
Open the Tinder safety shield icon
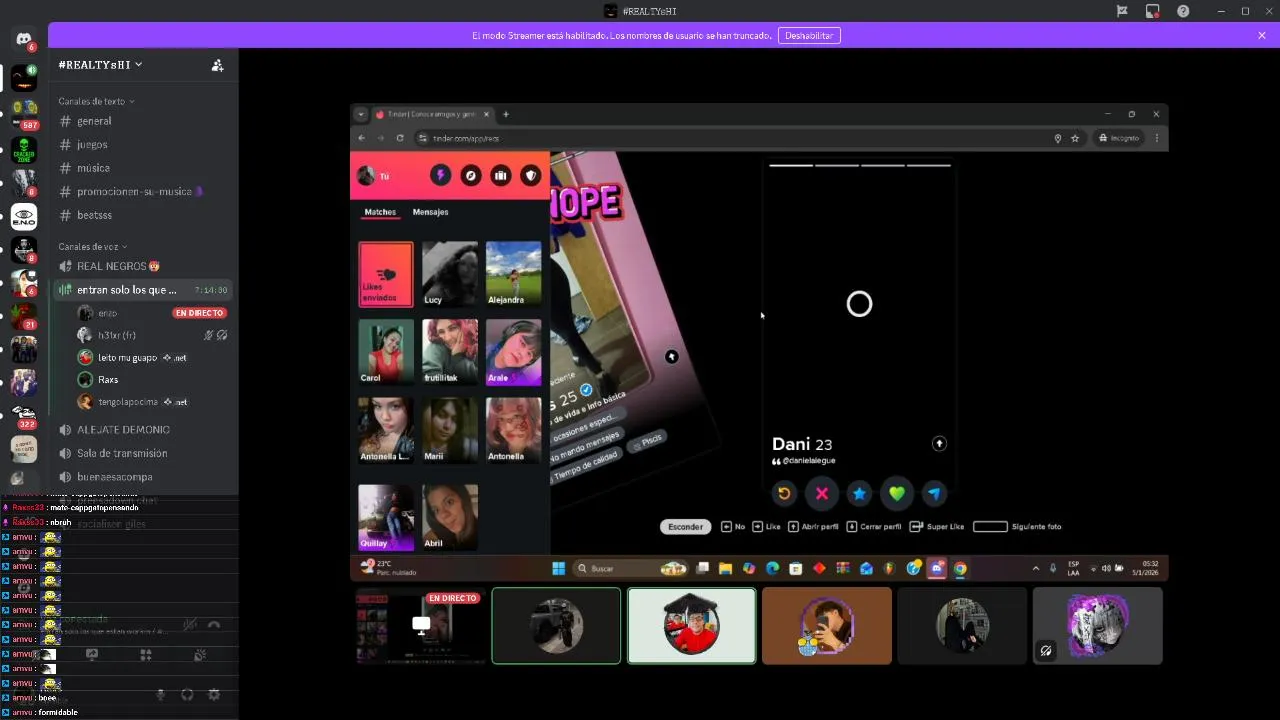(x=531, y=175)
